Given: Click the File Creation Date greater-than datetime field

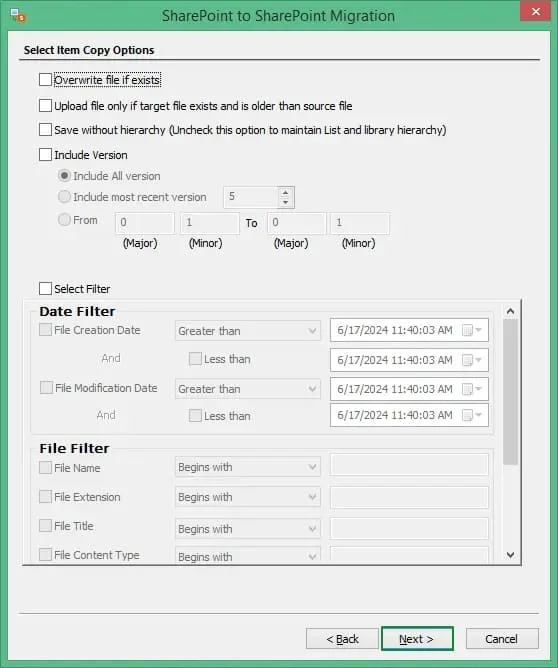Looking at the screenshot, I should (409, 330).
